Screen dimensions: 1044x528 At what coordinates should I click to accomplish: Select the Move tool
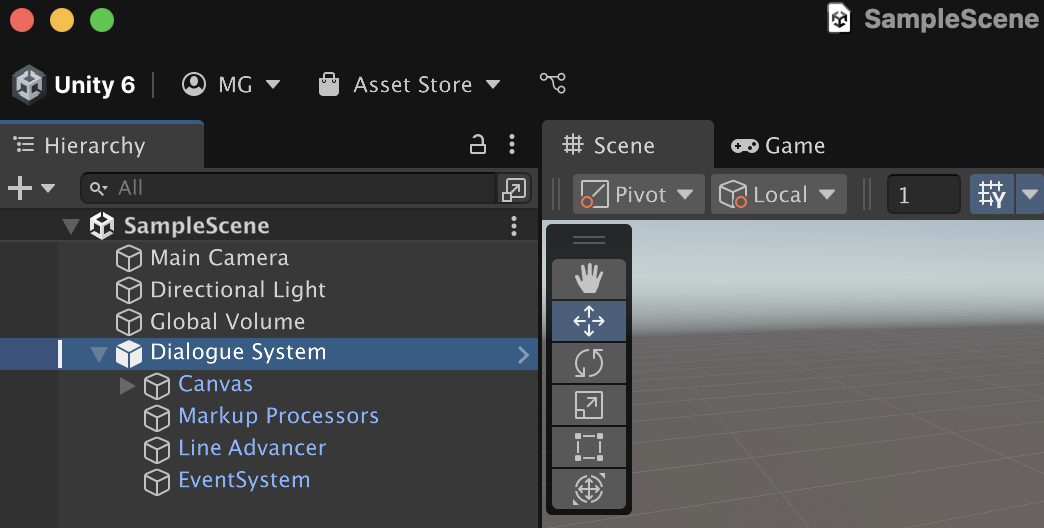point(589,321)
